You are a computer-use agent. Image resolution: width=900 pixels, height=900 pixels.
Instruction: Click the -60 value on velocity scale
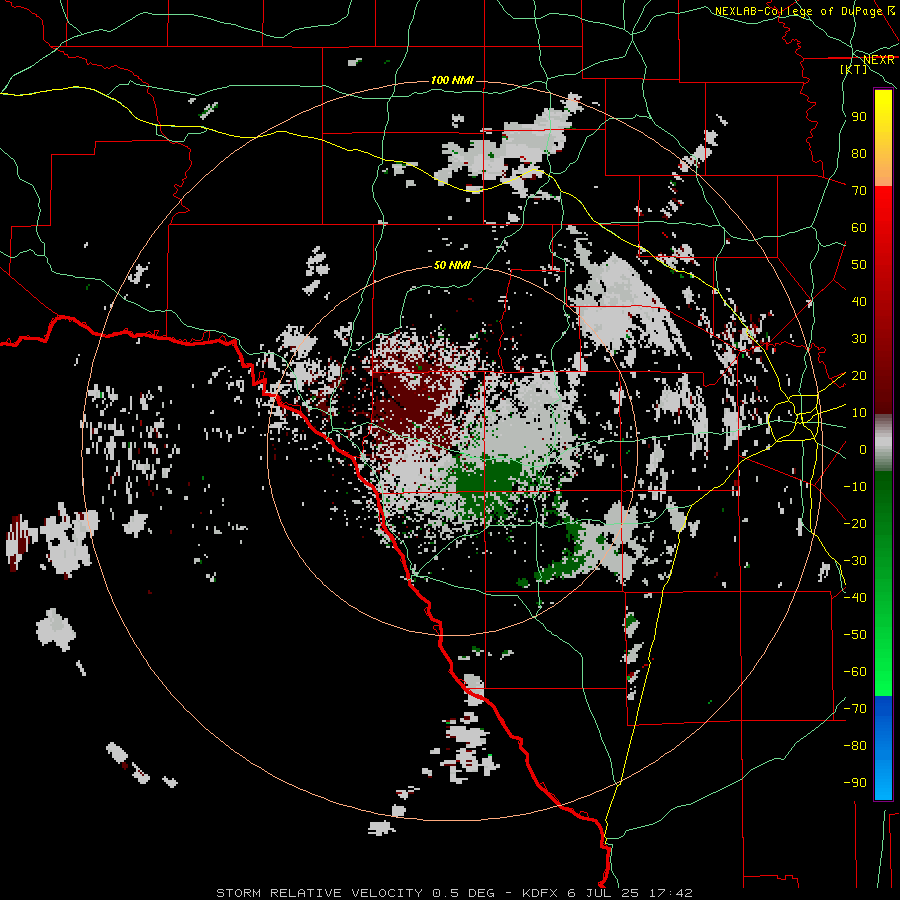tap(855, 672)
